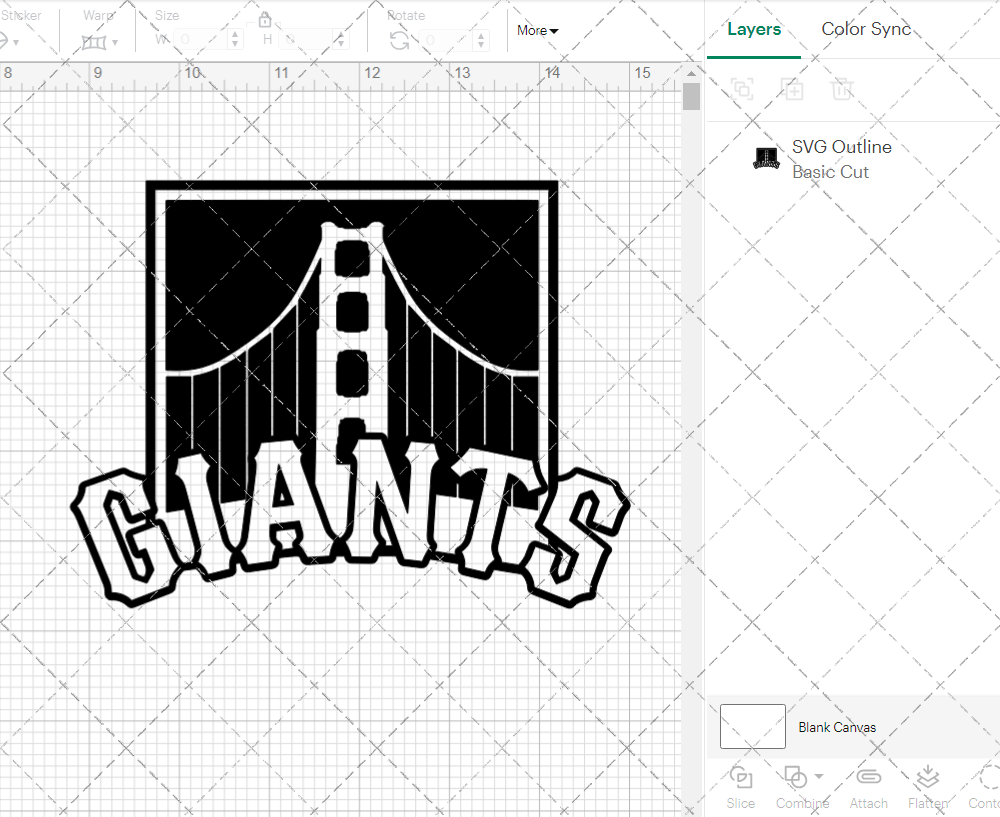The image size is (1000, 817).
Task: Open the Warp dropdown arrow
Action: (x=115, y=43)
